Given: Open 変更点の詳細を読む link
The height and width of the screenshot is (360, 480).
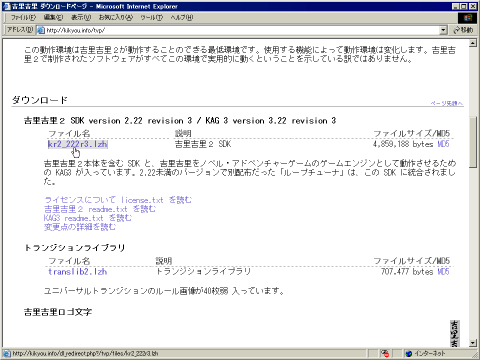Looking at the screenshot, I should [x=80, y=227].
